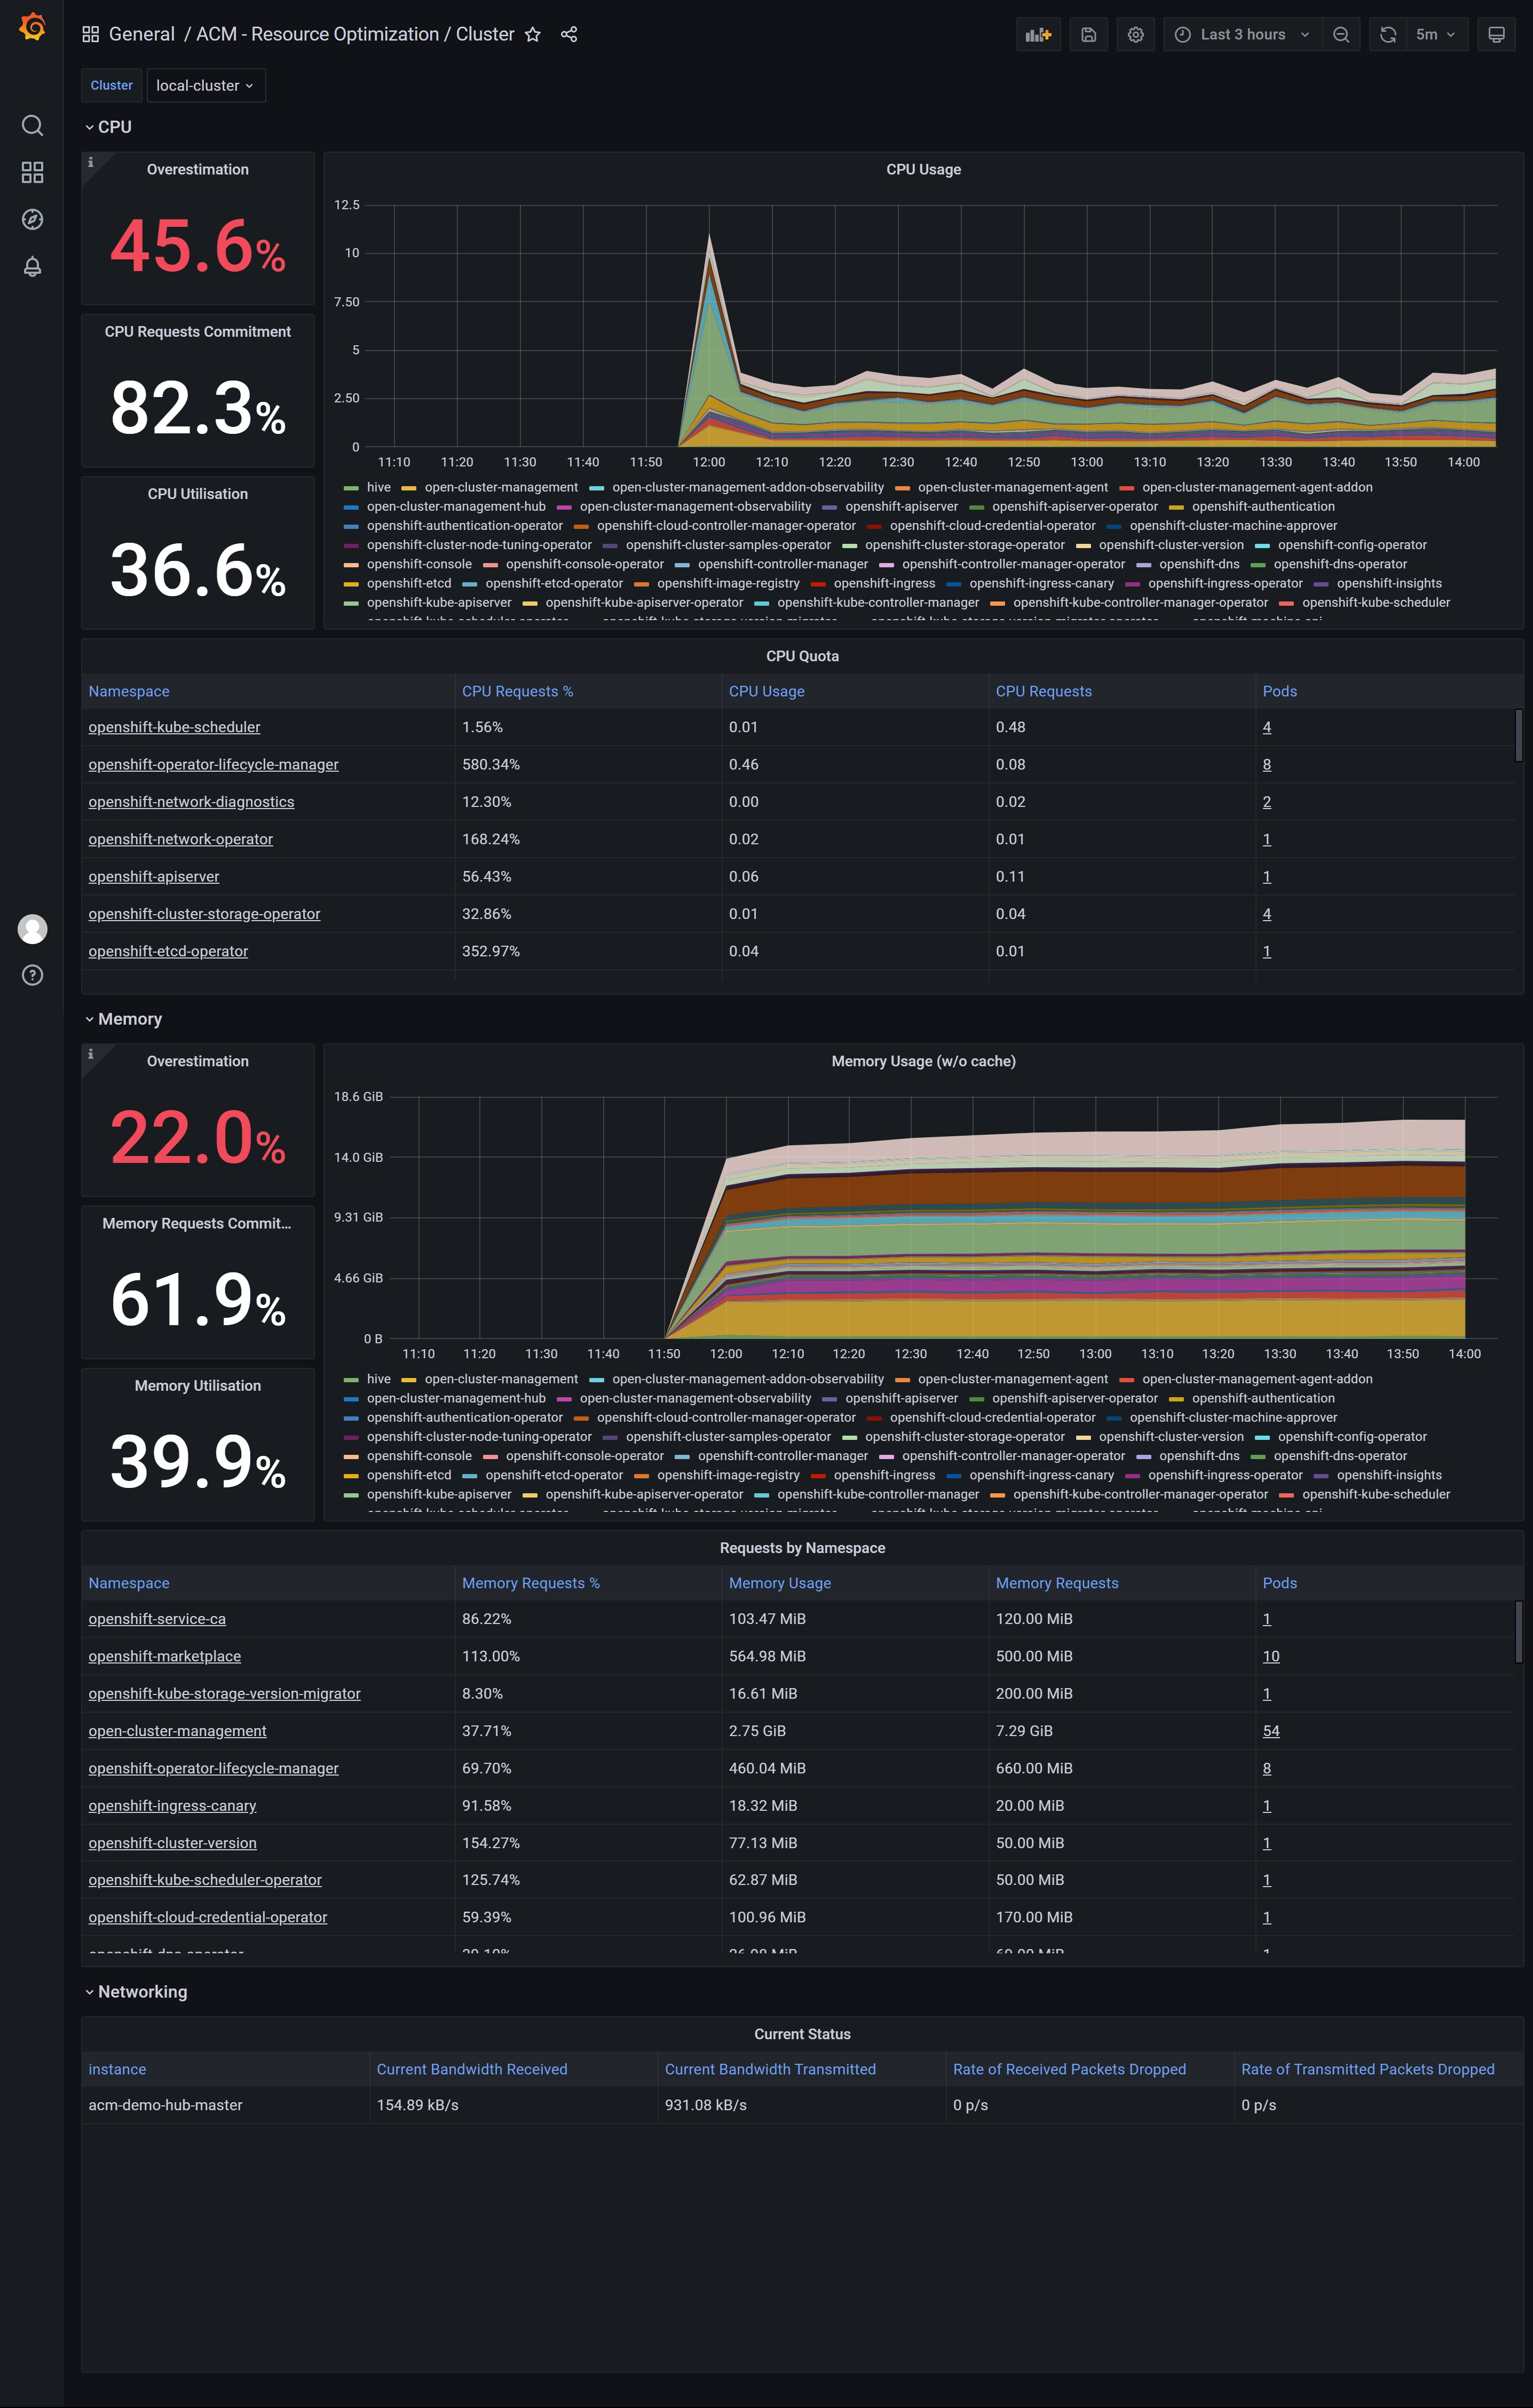Sort by CPU Requests % column header
Viewport: 1533px width, 2408px height.
point(517,691)
